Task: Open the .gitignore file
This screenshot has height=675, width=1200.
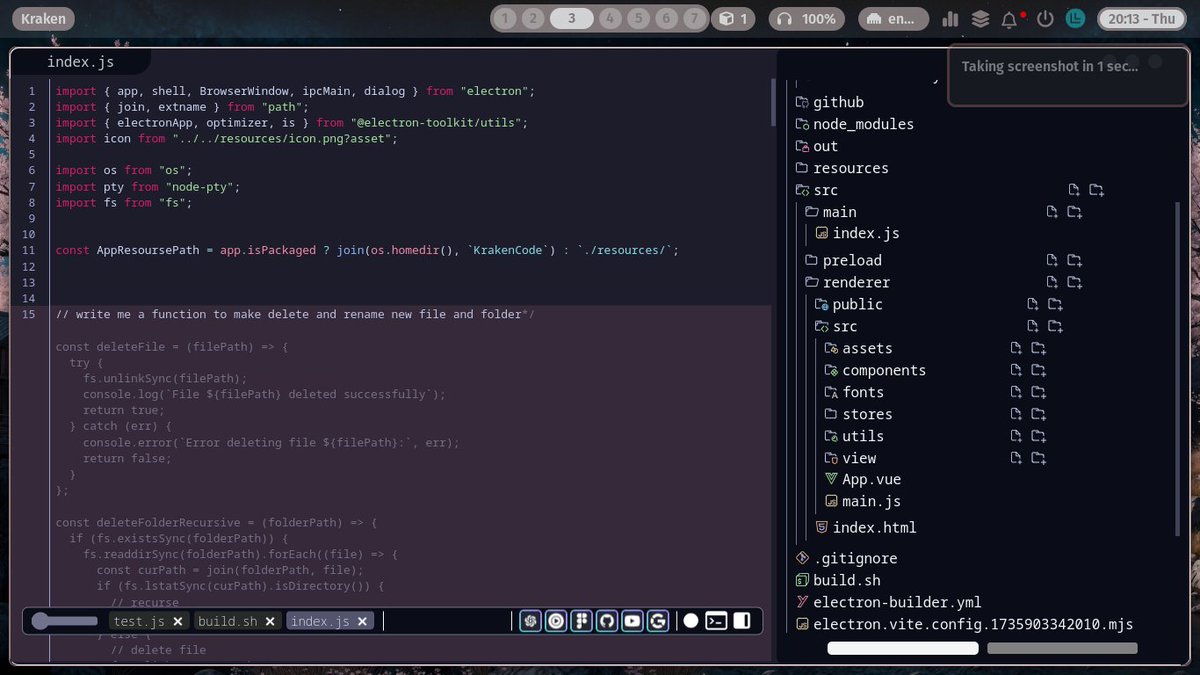Action: point(846,558)
